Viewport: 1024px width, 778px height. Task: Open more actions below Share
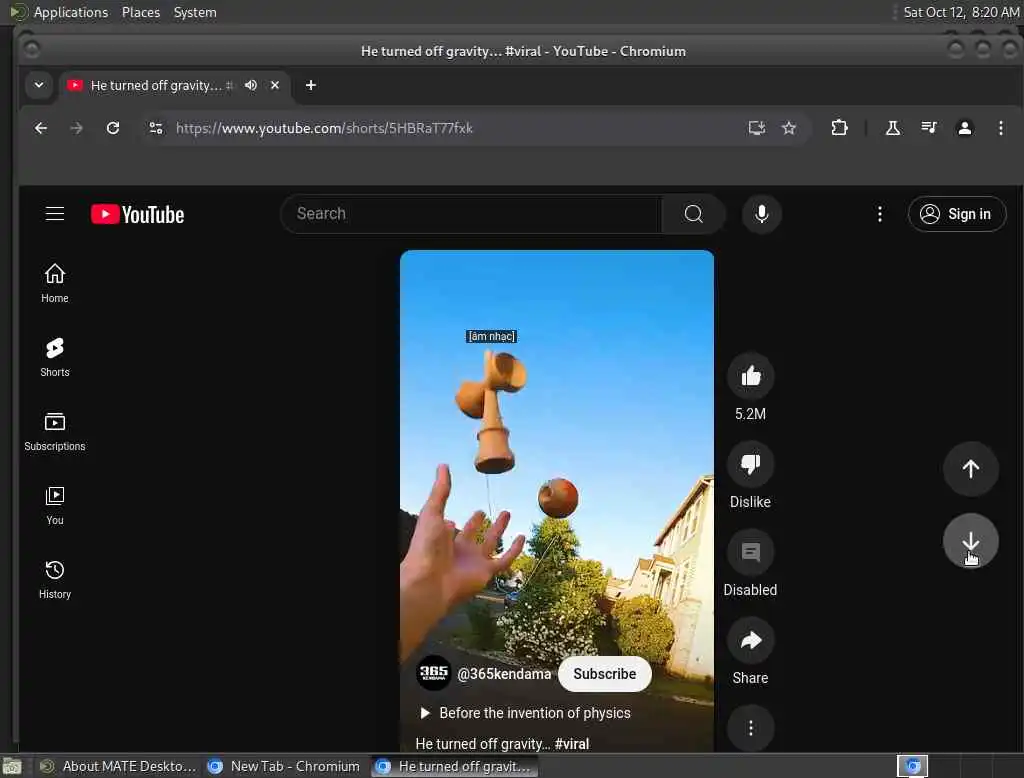click(x=750, y=728)
